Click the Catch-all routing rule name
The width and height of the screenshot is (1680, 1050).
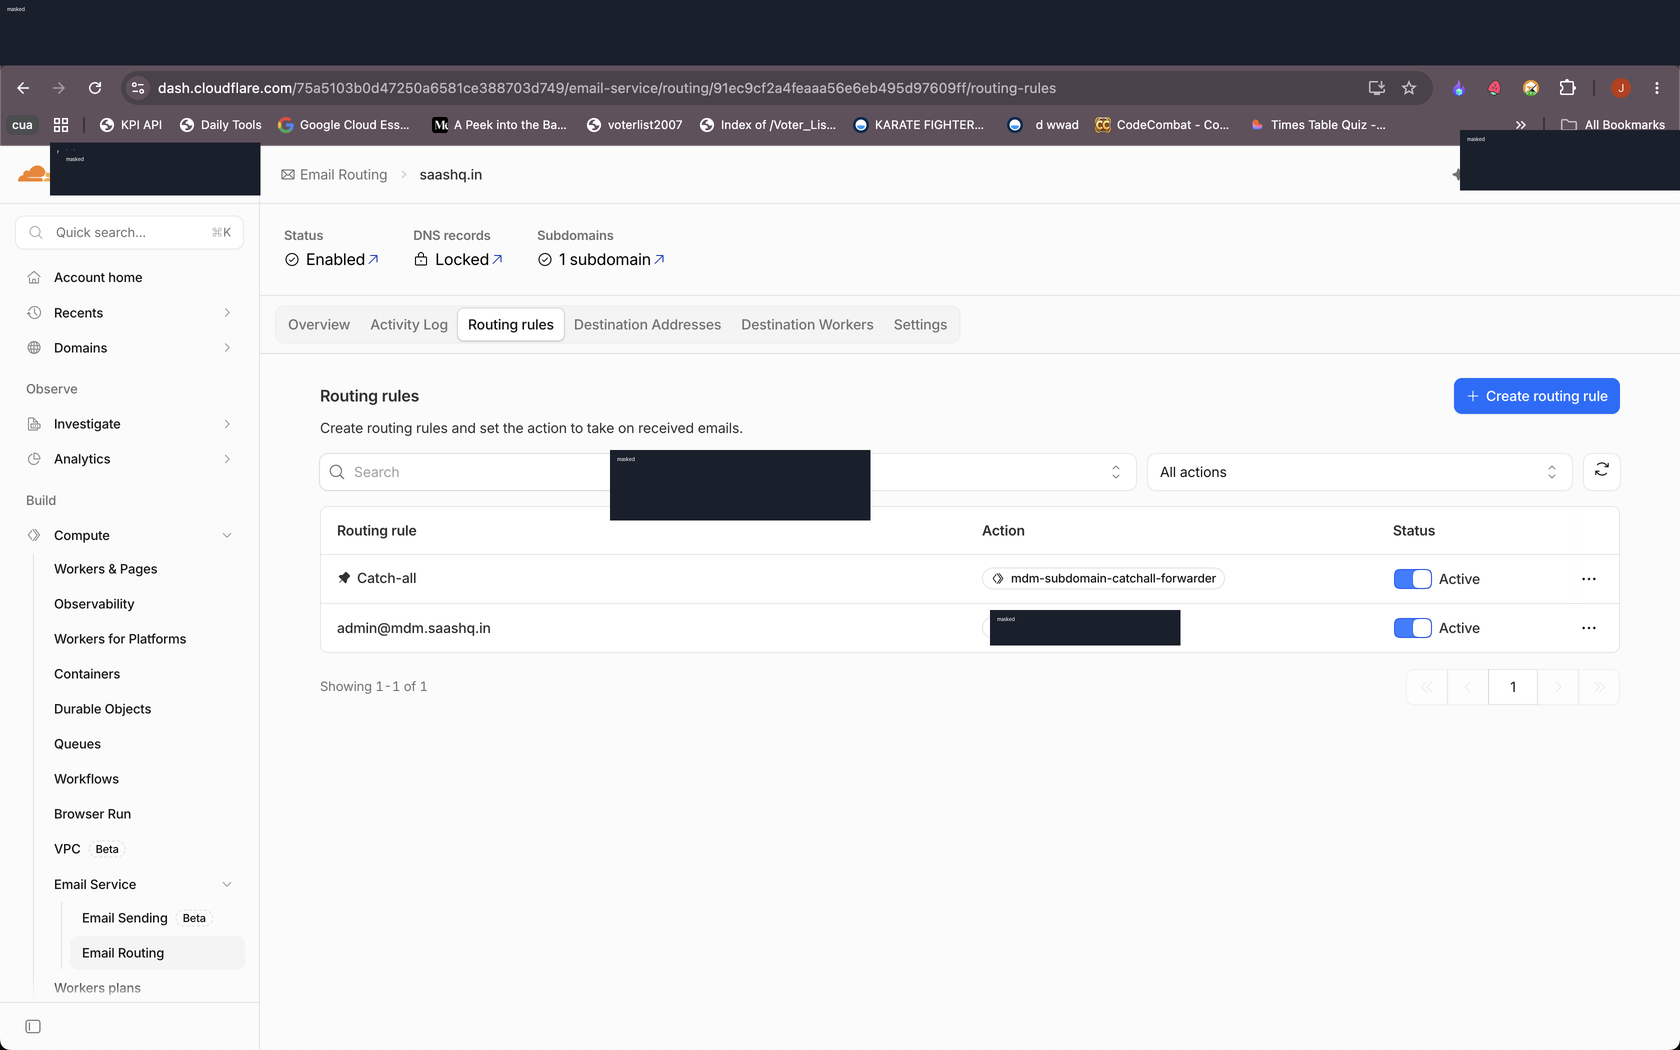[x=387, y=578]
